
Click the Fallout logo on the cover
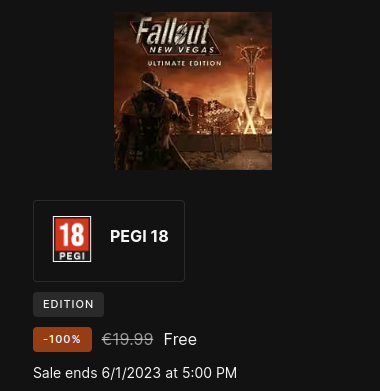coord(173,32)
